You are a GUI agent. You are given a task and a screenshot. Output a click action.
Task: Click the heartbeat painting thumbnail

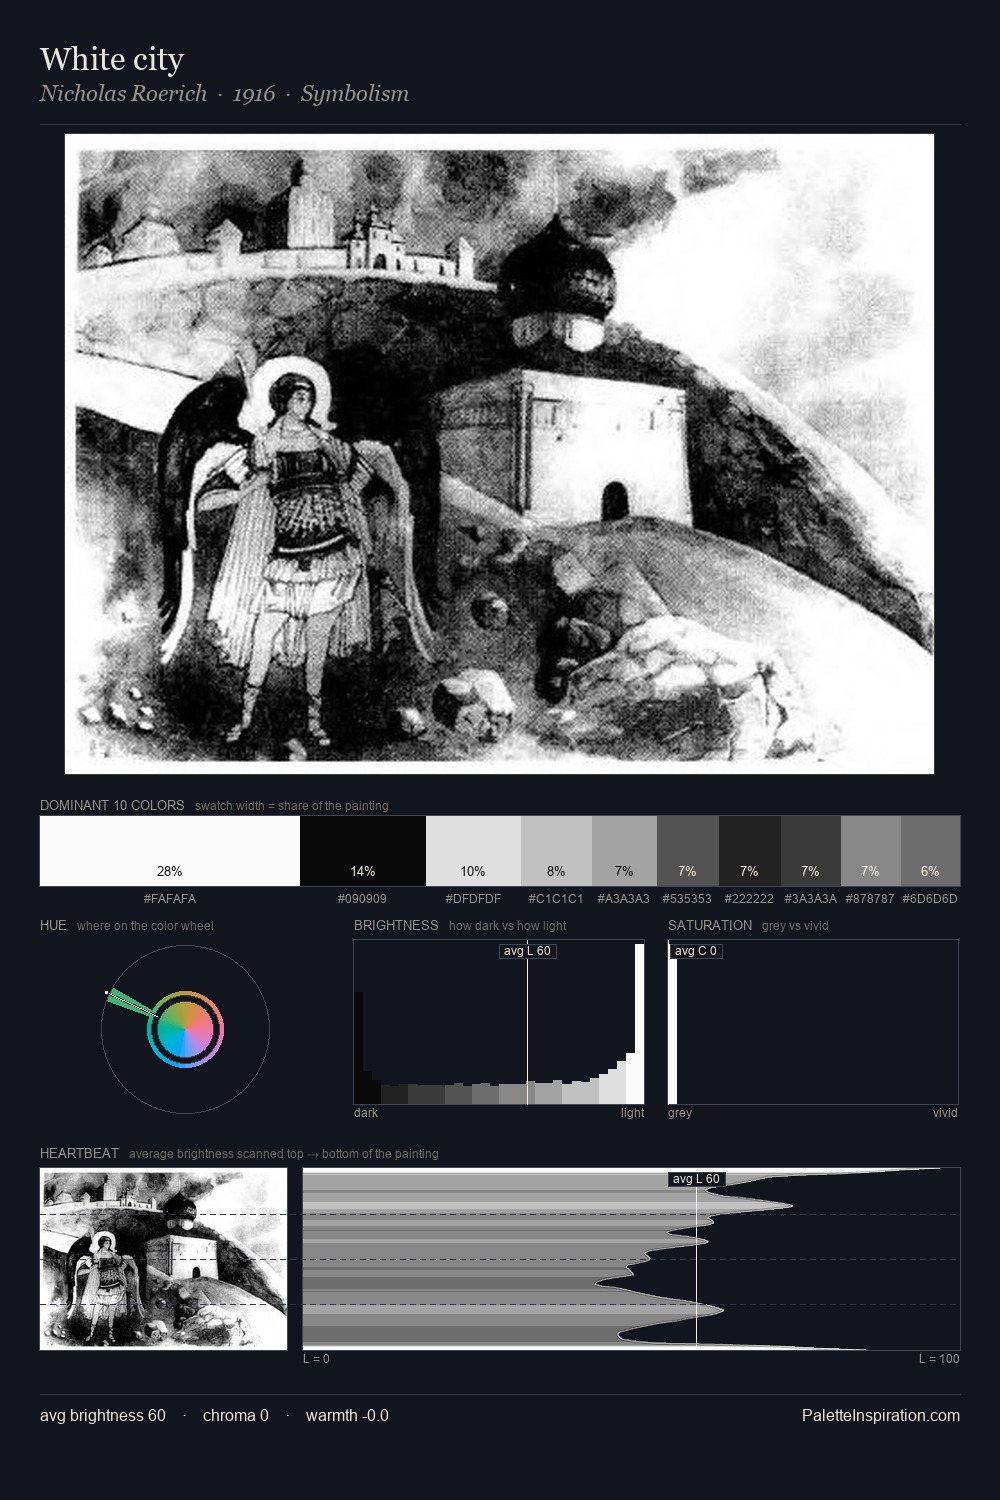[x=163, y=1258]
